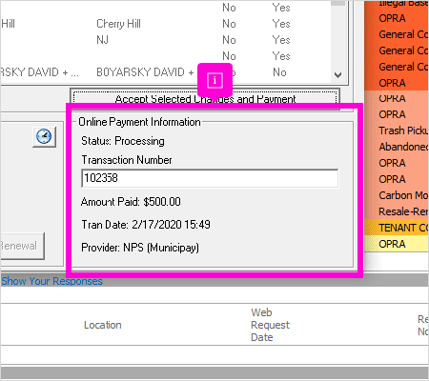
Task: Select the Cherry Hill cell beside NJ column
Action: 118,24
